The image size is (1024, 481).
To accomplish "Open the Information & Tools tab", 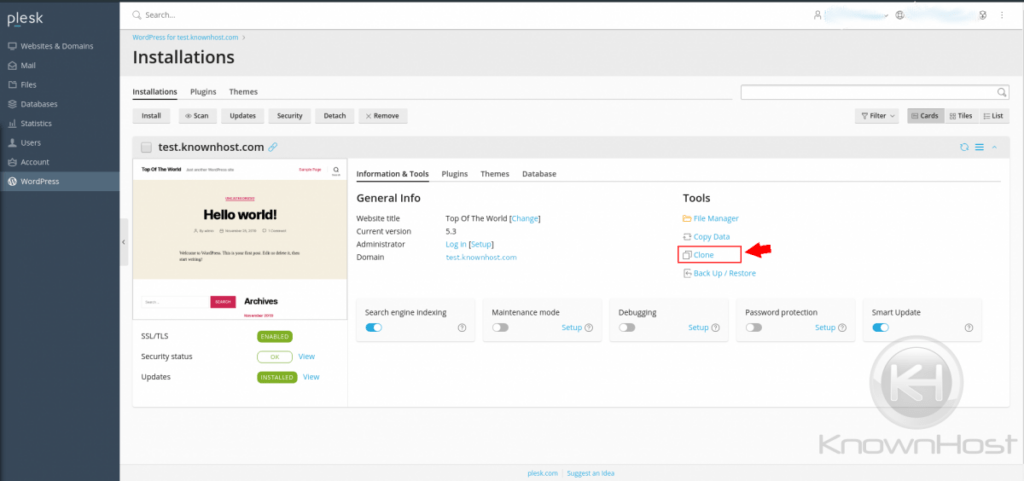I will click(392, 174).
